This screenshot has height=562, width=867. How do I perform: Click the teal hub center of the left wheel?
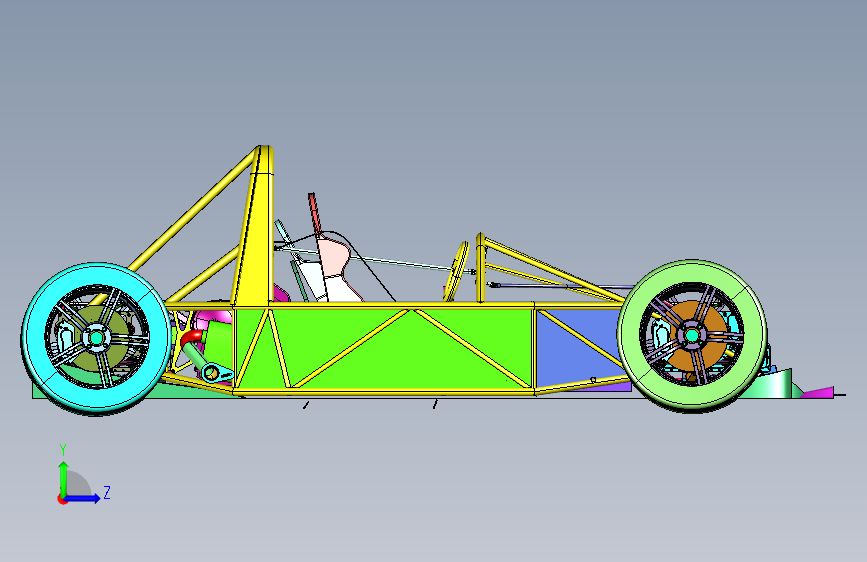(x=96, y=337)
